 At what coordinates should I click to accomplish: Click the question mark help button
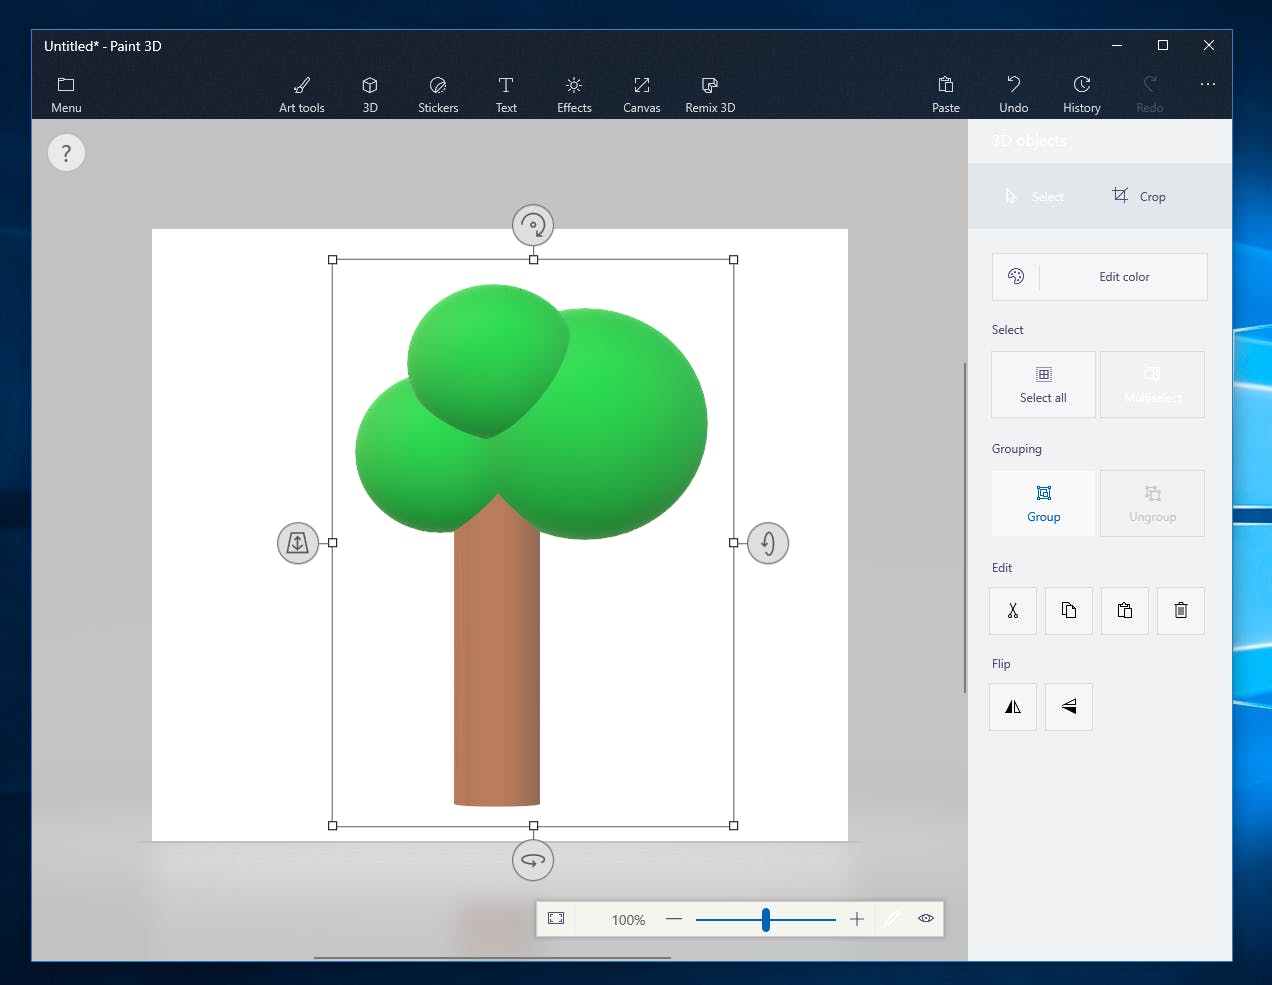pyautogui.click(x=66, y=153)
